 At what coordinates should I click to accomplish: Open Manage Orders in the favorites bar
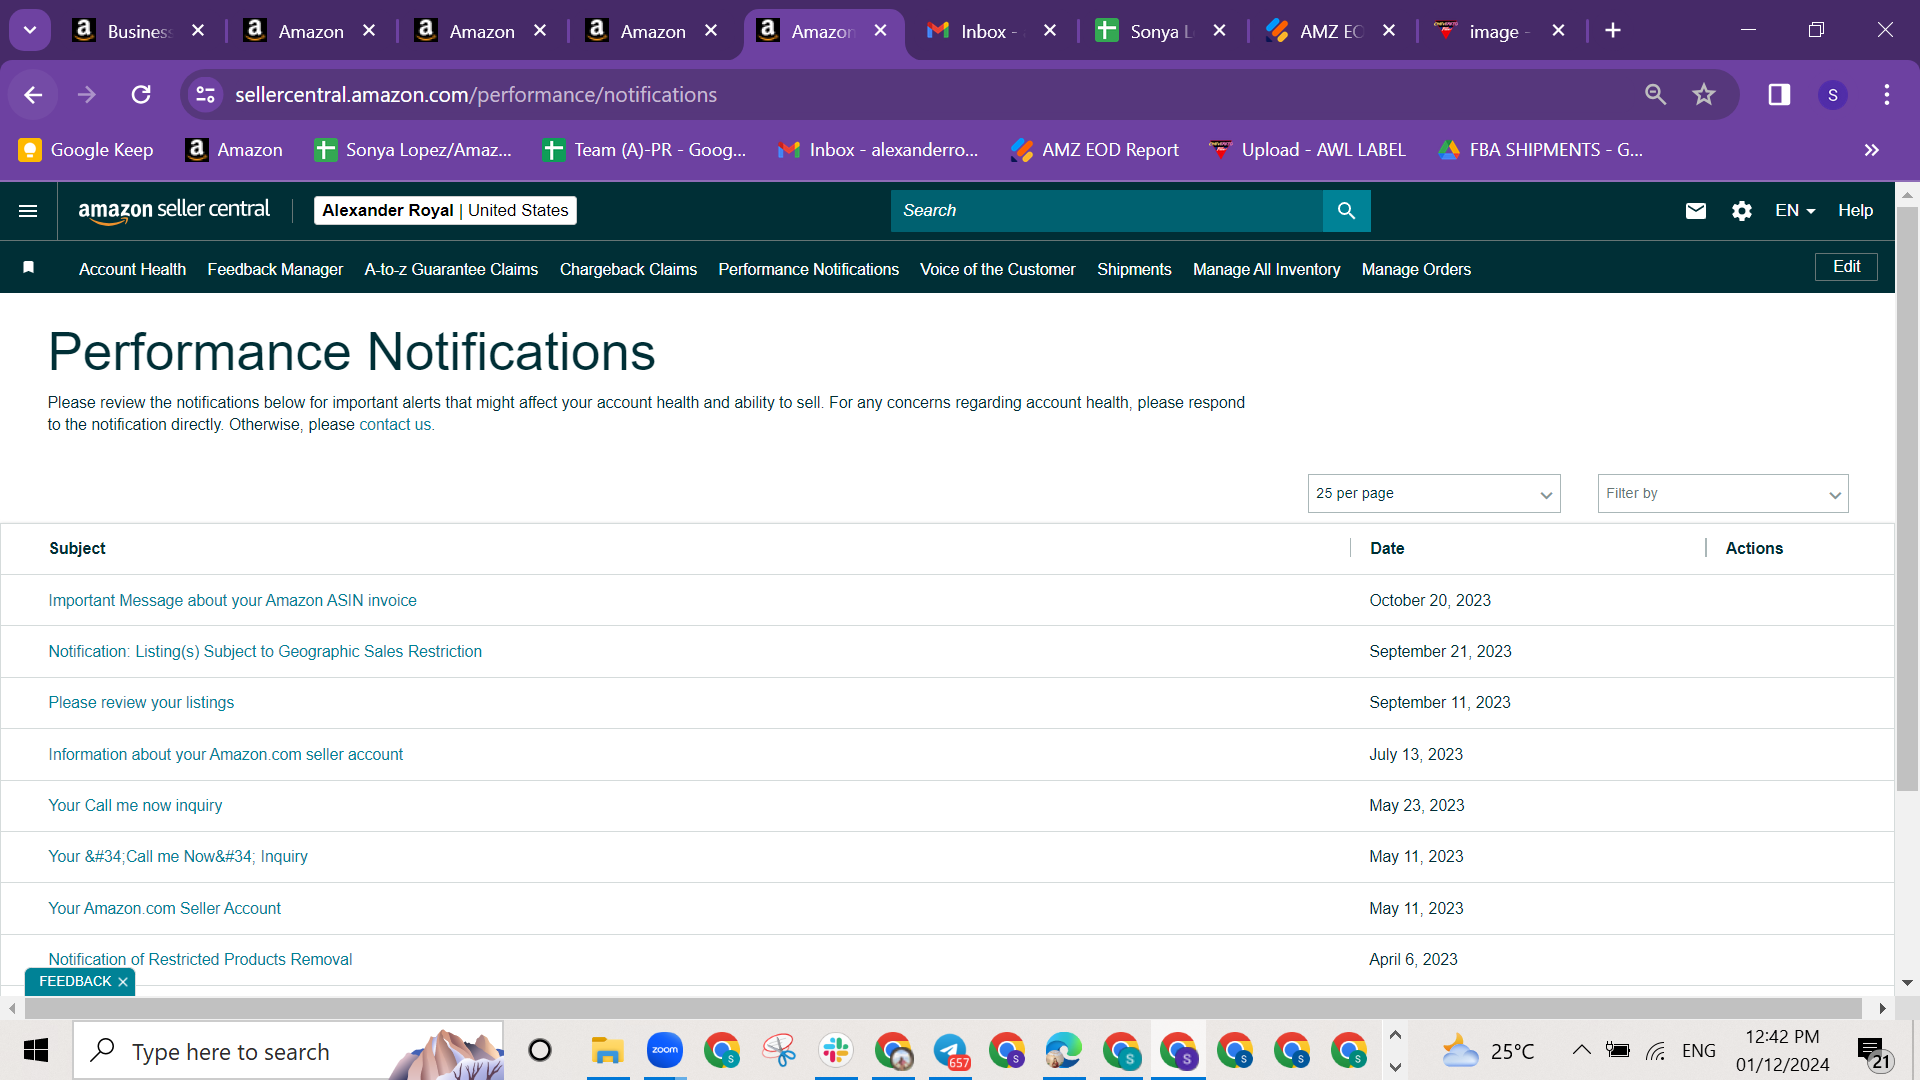point(1416,270)
